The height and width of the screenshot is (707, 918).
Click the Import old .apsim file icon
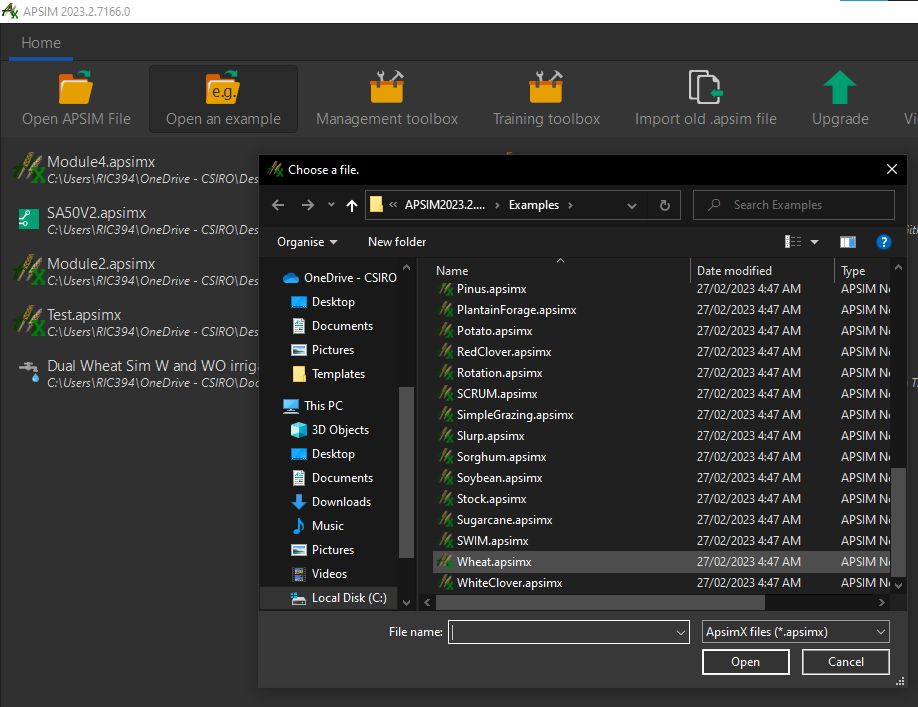point(705,87)
